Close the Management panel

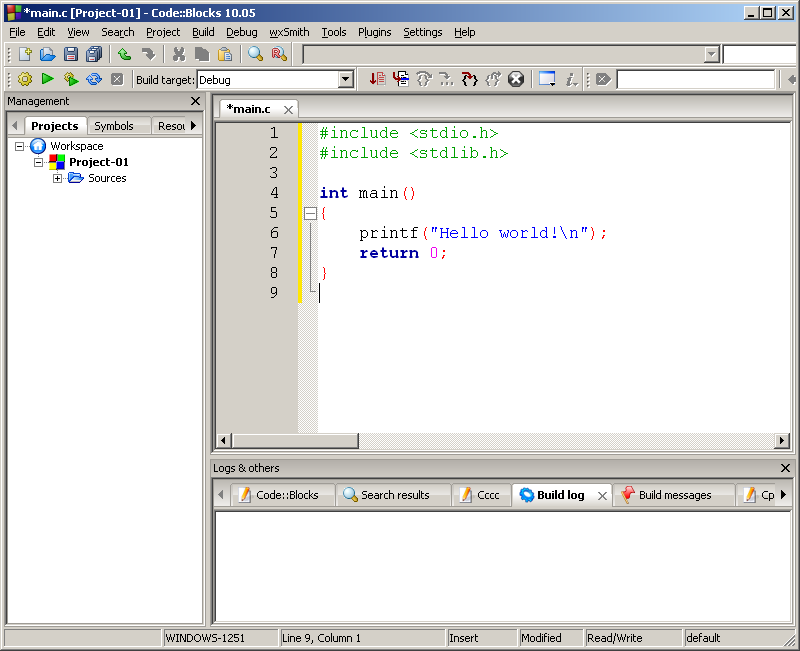[195, 101]
